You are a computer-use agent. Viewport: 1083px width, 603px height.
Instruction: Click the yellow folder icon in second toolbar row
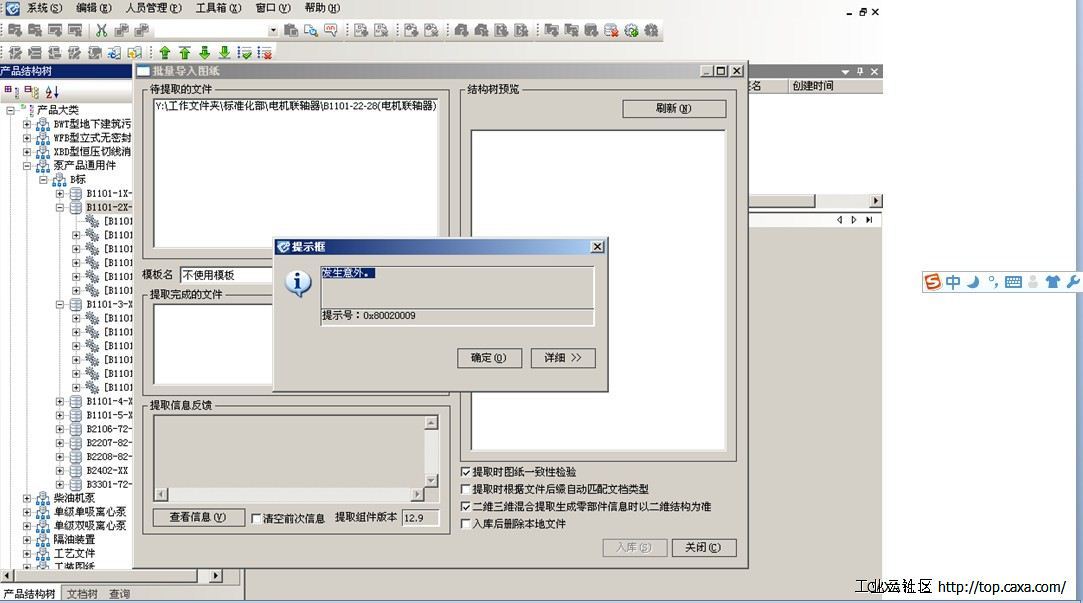135,52
